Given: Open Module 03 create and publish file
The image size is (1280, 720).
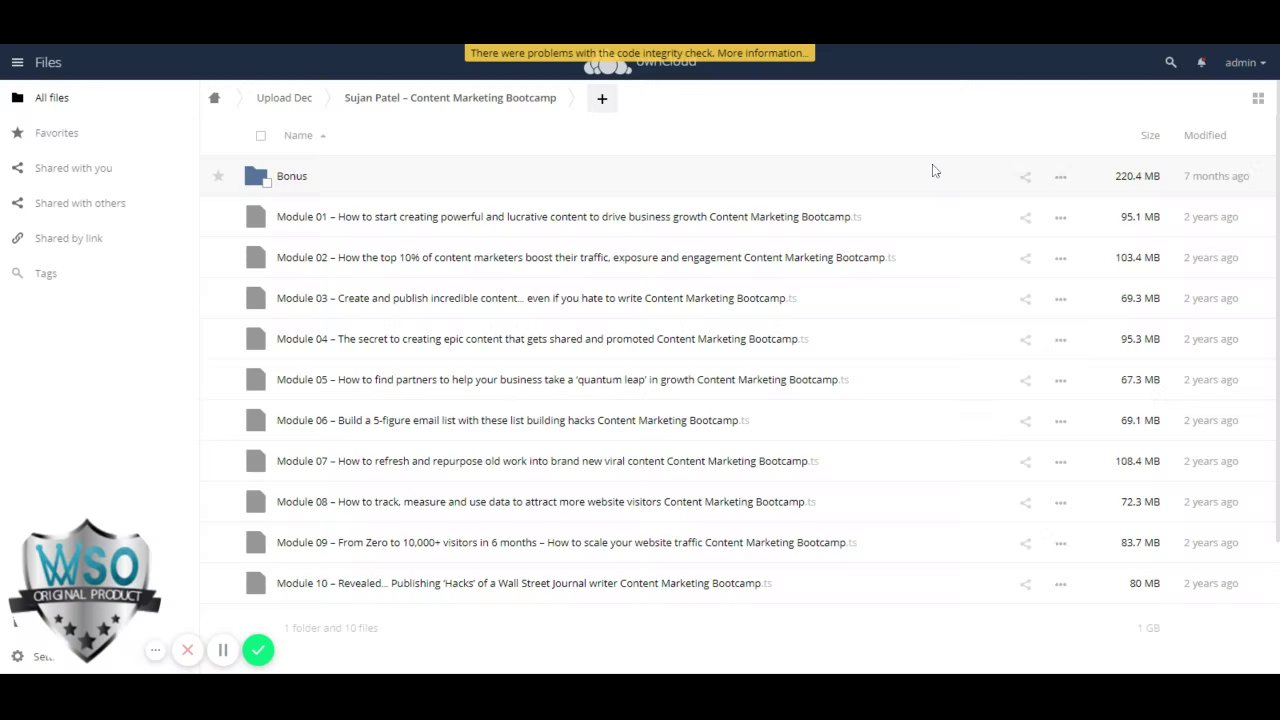Looking at the screenshot, I should 537,298.
